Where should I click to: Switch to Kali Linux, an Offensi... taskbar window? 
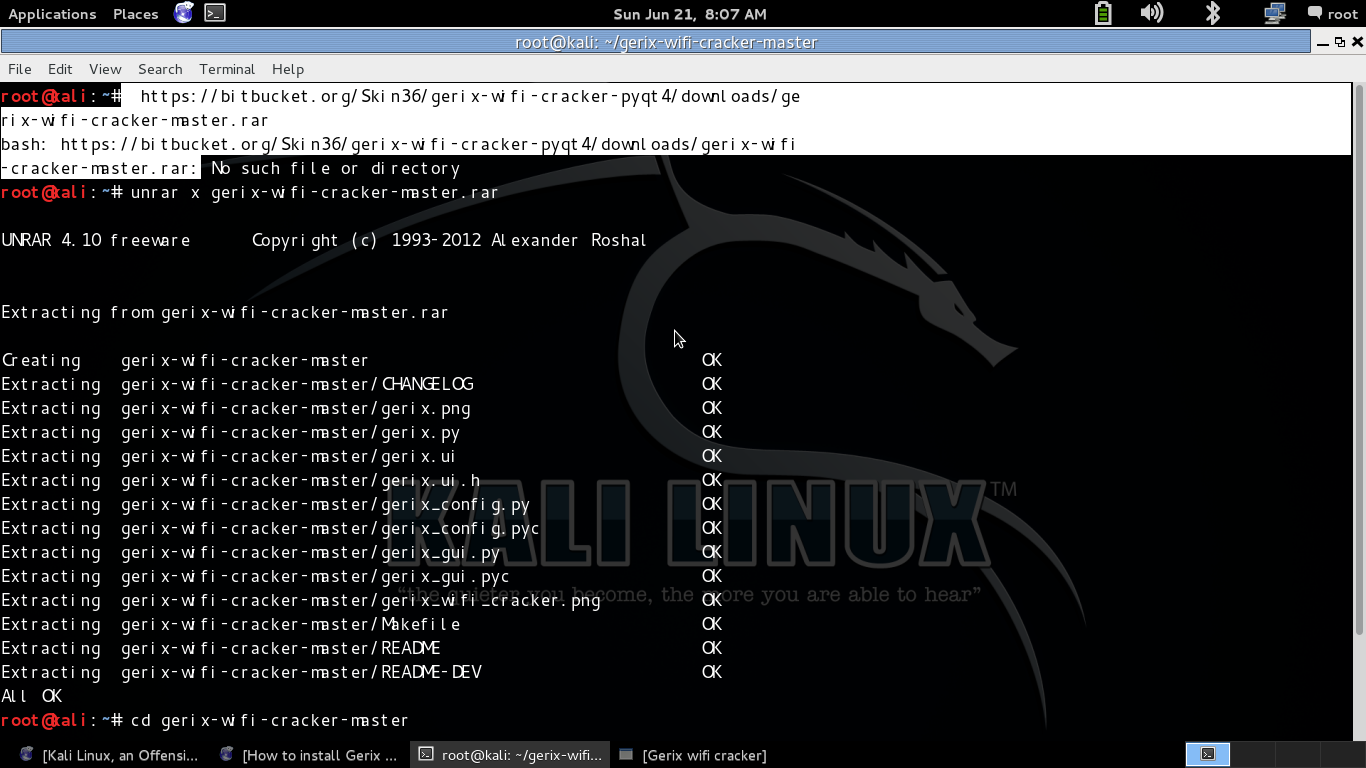pos(110,755)
